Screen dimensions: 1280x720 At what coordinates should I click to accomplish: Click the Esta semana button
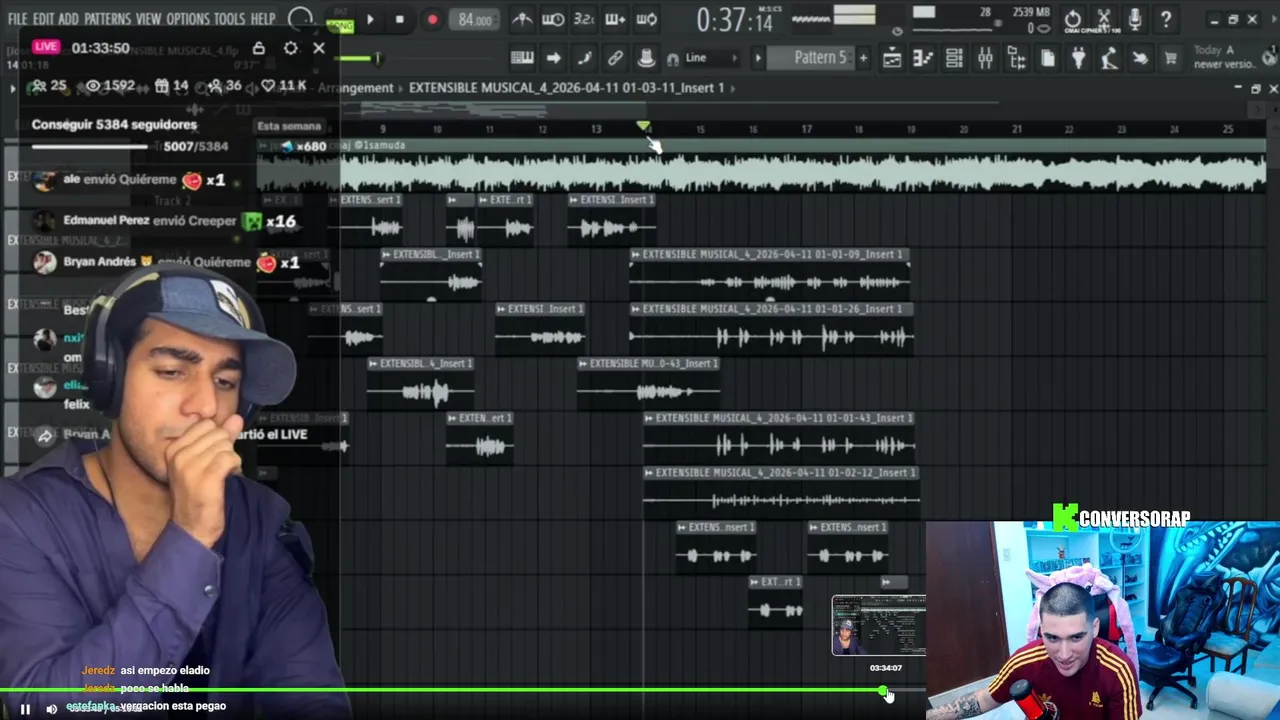coord(289,126)
